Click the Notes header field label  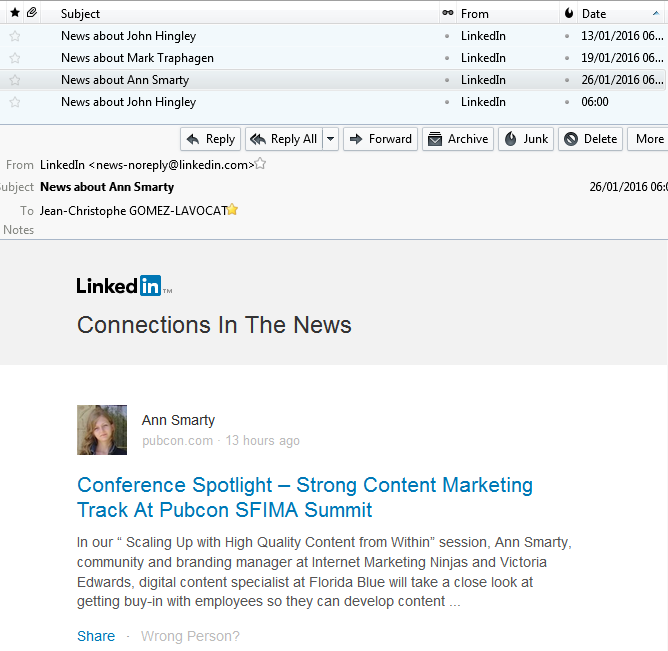pyautogui.click(x=18, y=230)
